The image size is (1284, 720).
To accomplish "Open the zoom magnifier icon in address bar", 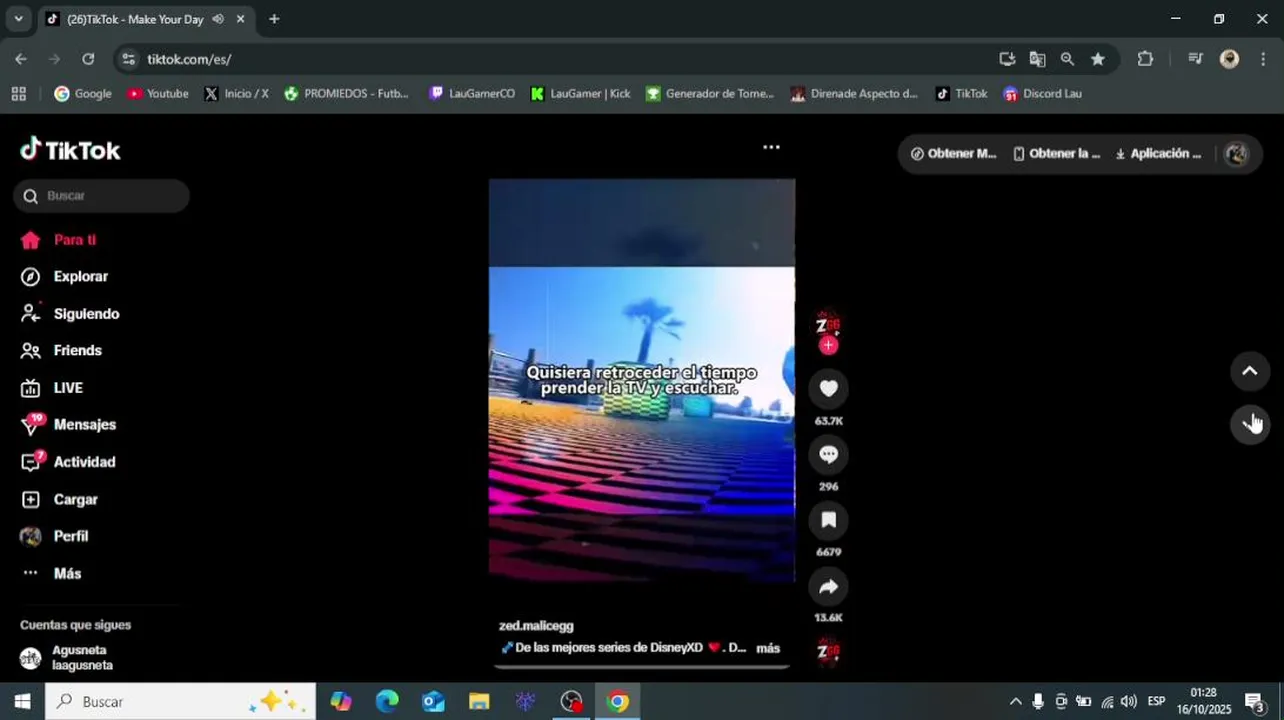I will [x=1067, y=59].
